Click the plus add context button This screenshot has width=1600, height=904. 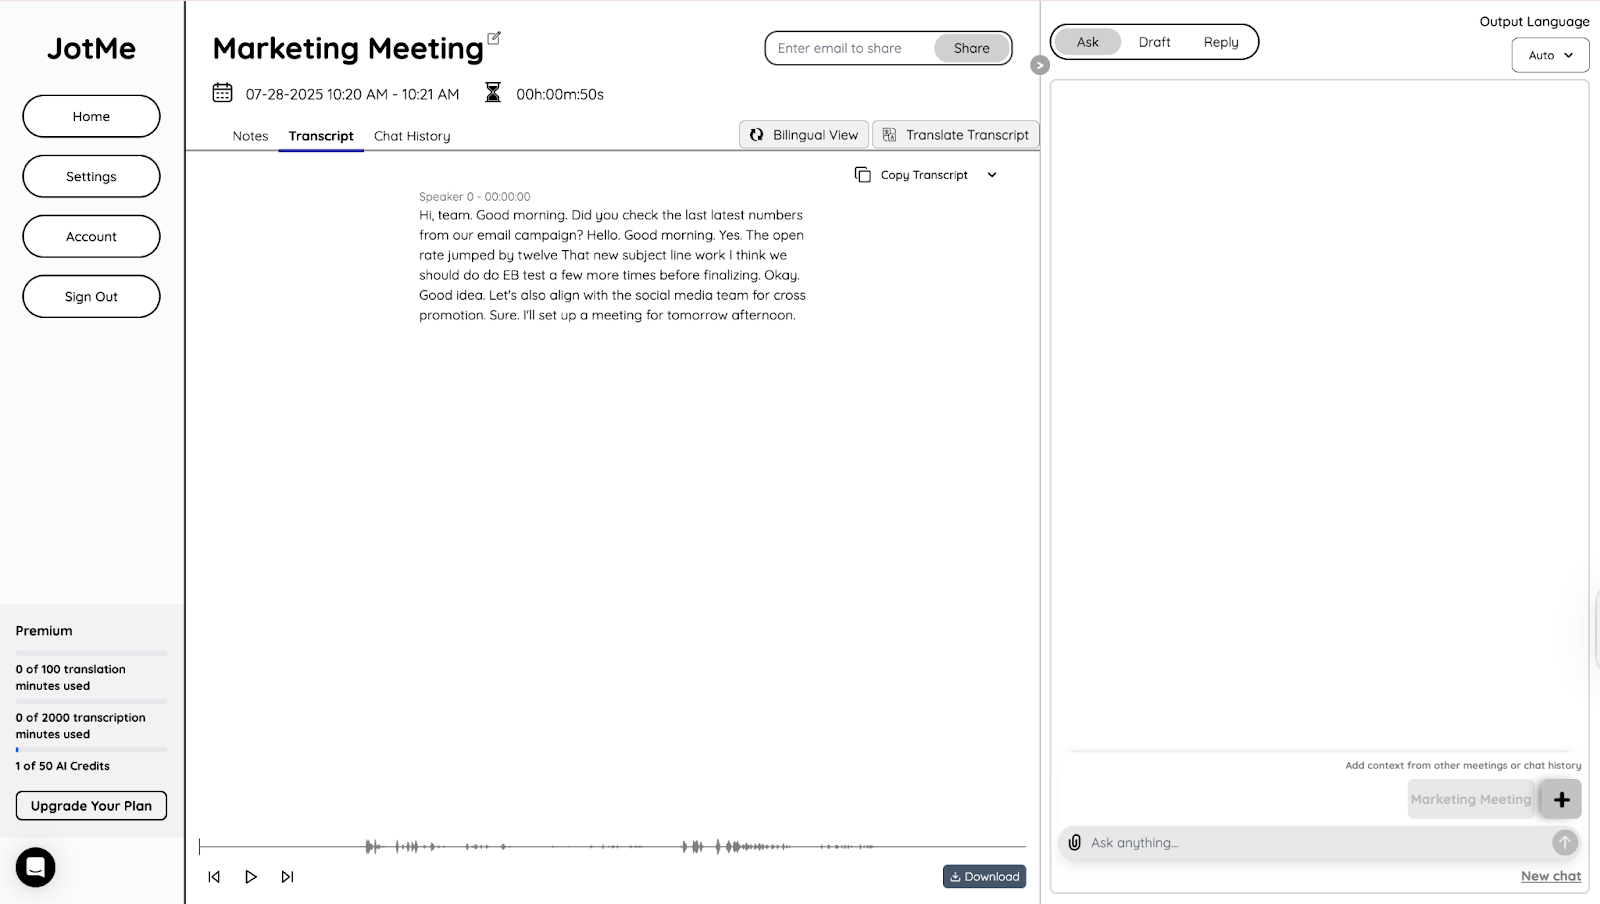pos(1561,799)
